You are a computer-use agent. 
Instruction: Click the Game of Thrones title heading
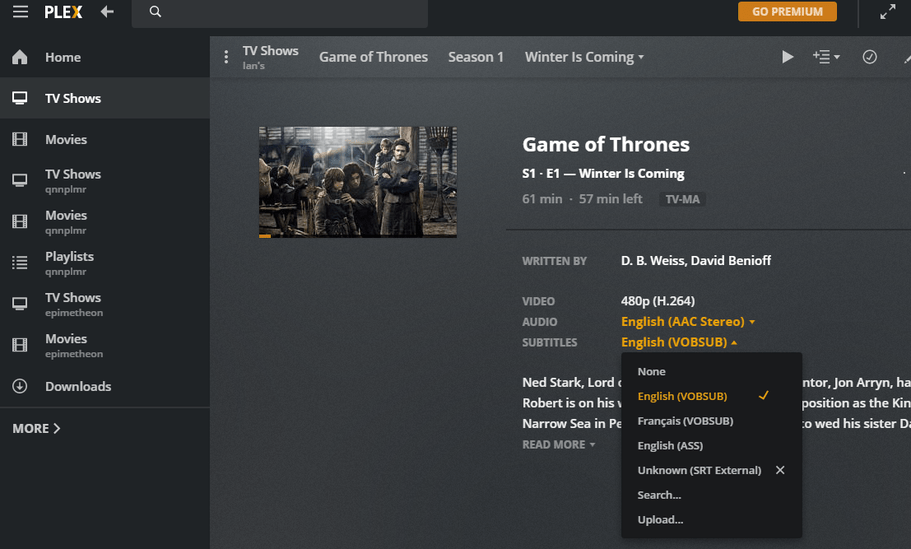point(605,144)
